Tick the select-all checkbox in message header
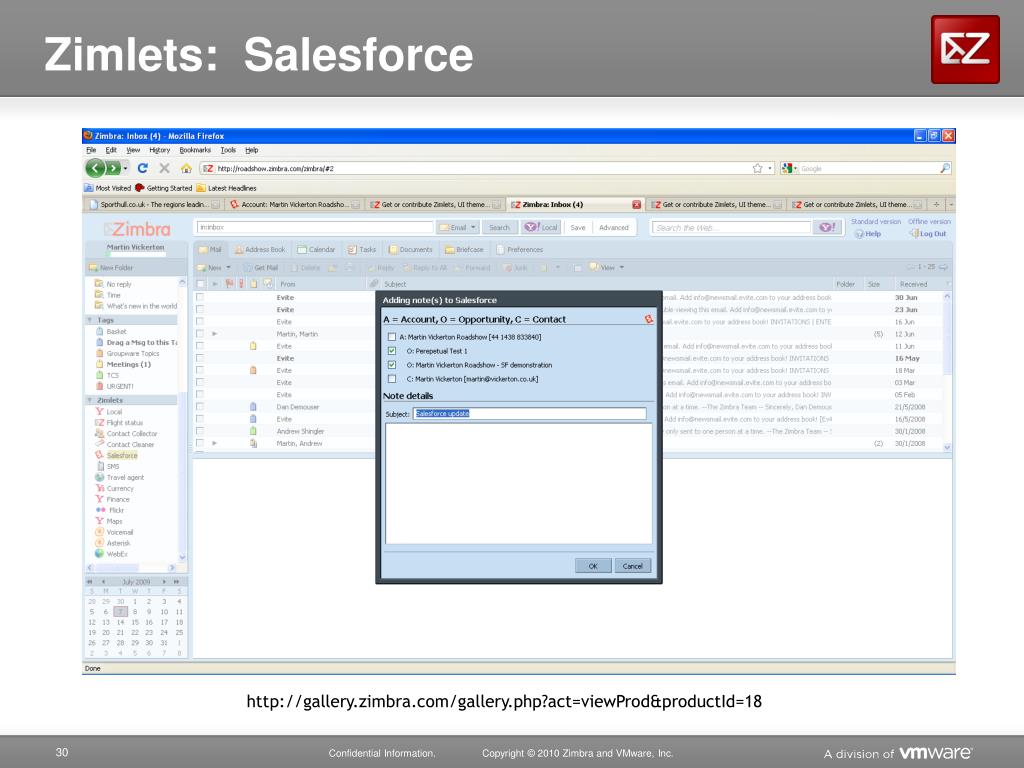Screen dimensions: 1024x768 point(200,284)
